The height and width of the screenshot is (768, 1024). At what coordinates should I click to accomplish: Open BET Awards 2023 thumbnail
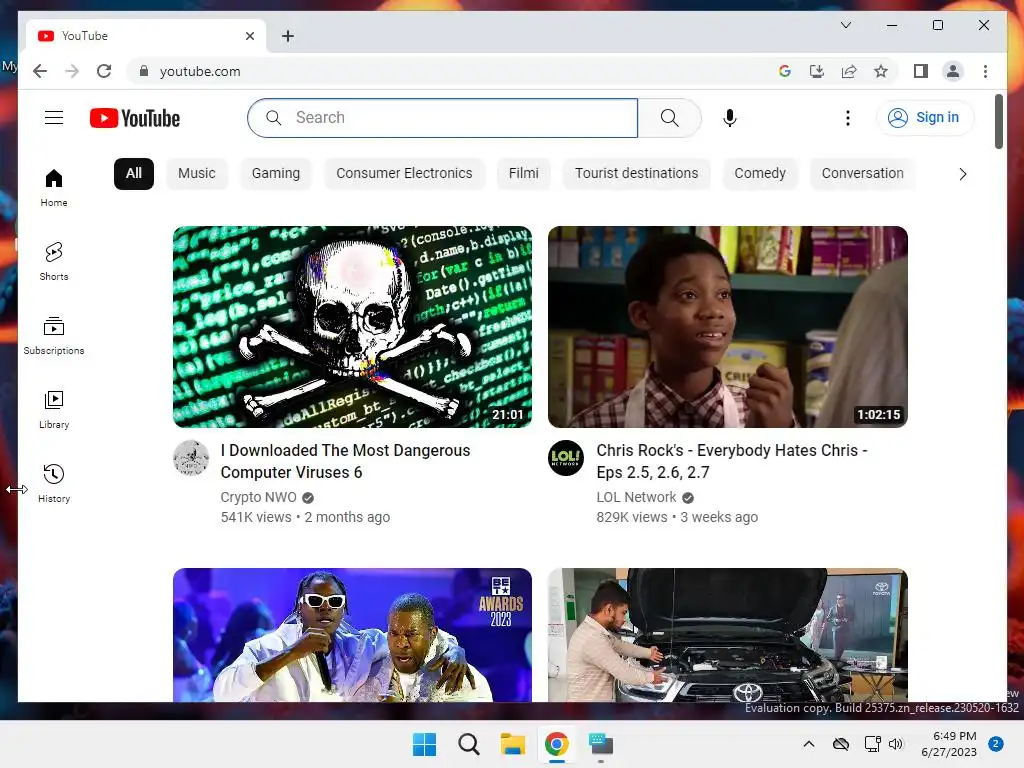click(353, 635)
